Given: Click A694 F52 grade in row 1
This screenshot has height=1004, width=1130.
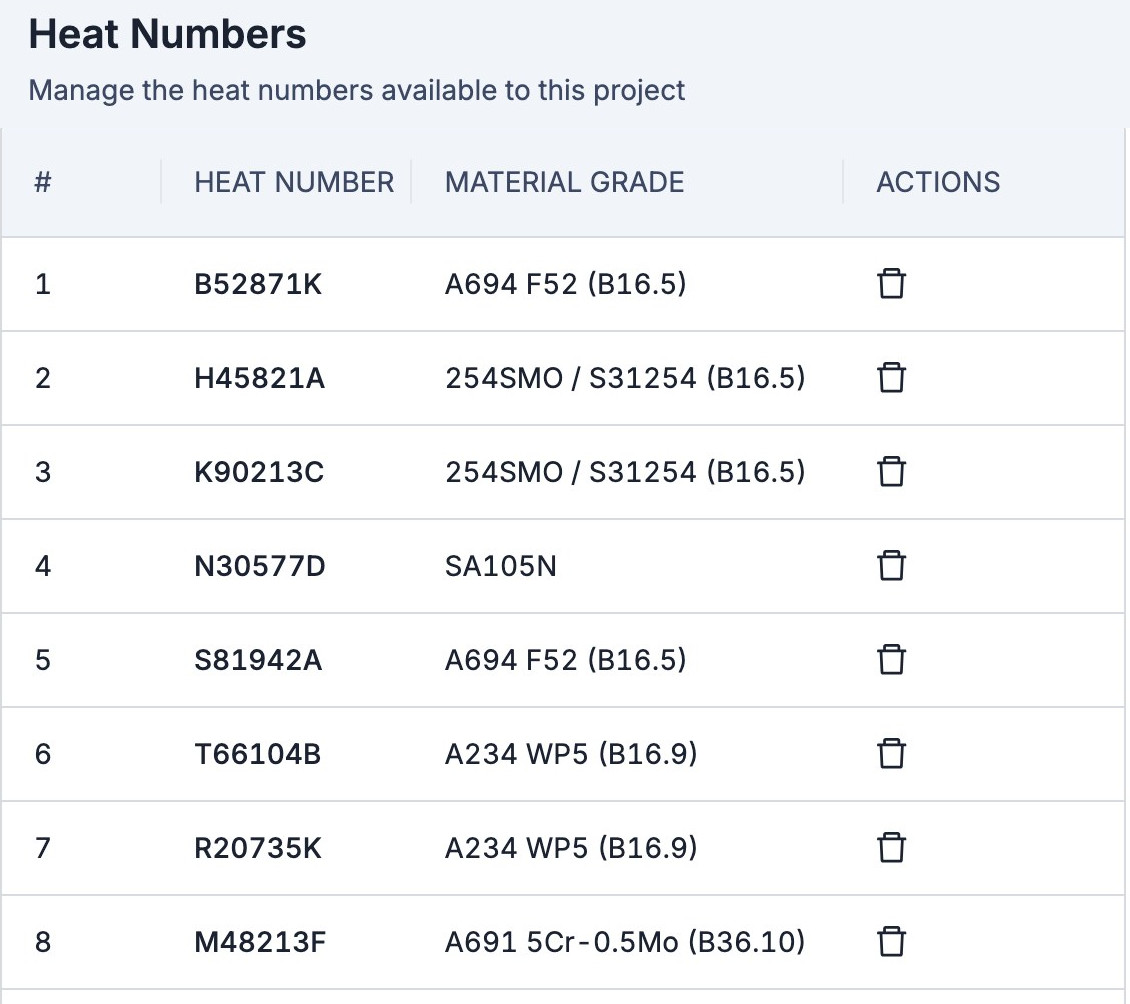Looking at the screenshot, I should pyautogui.click(x=566, y=284).
